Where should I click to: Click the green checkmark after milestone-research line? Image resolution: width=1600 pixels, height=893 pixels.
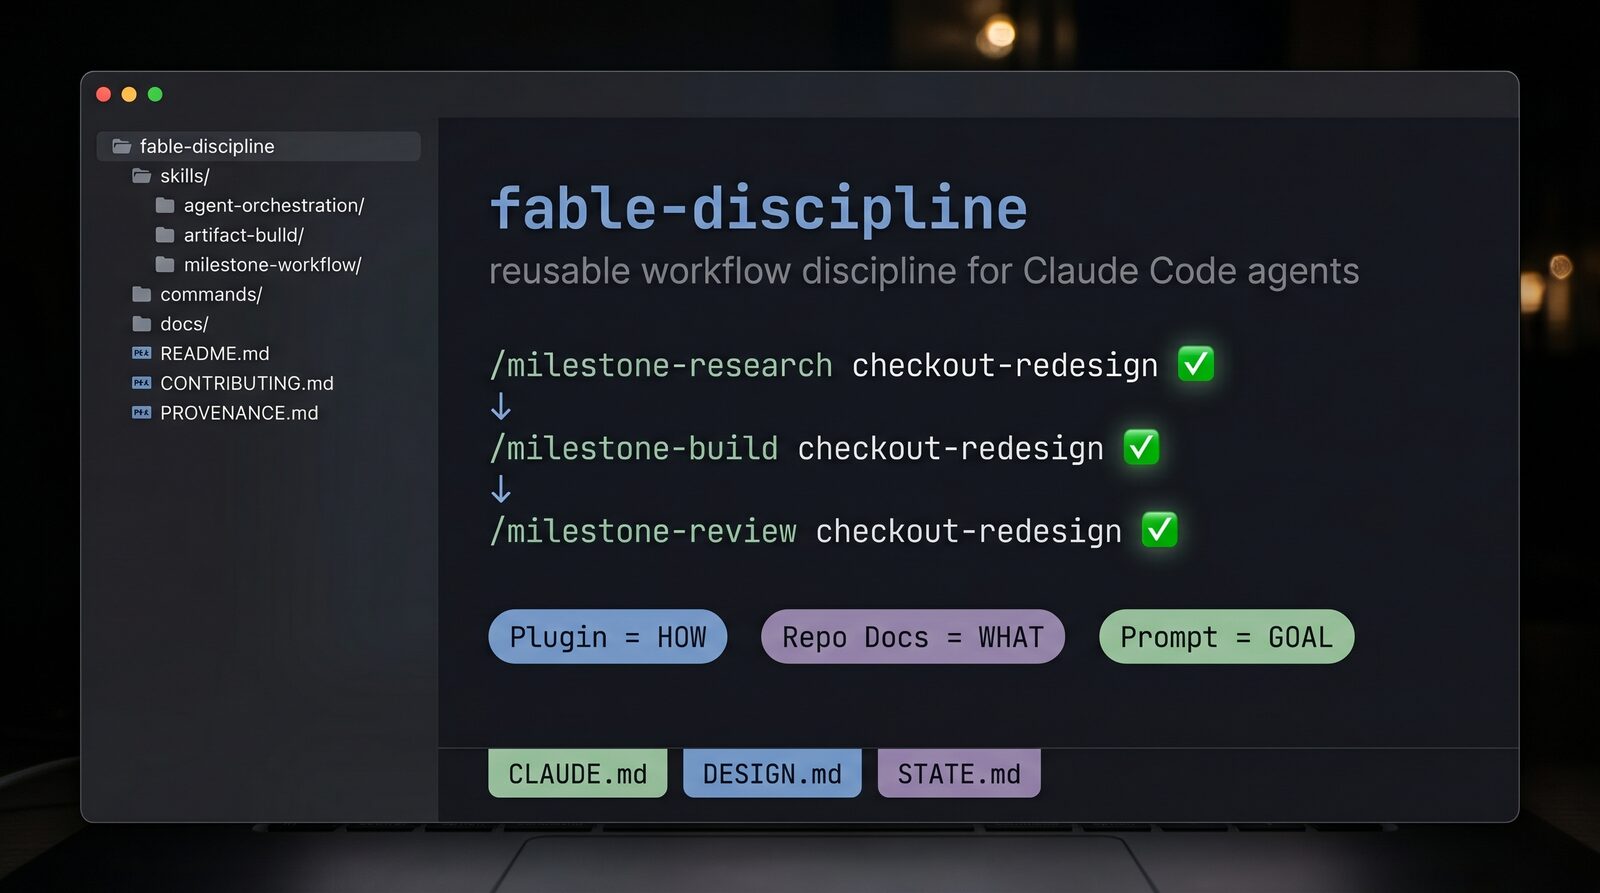pyautogui.click(x=1196, y=364)
